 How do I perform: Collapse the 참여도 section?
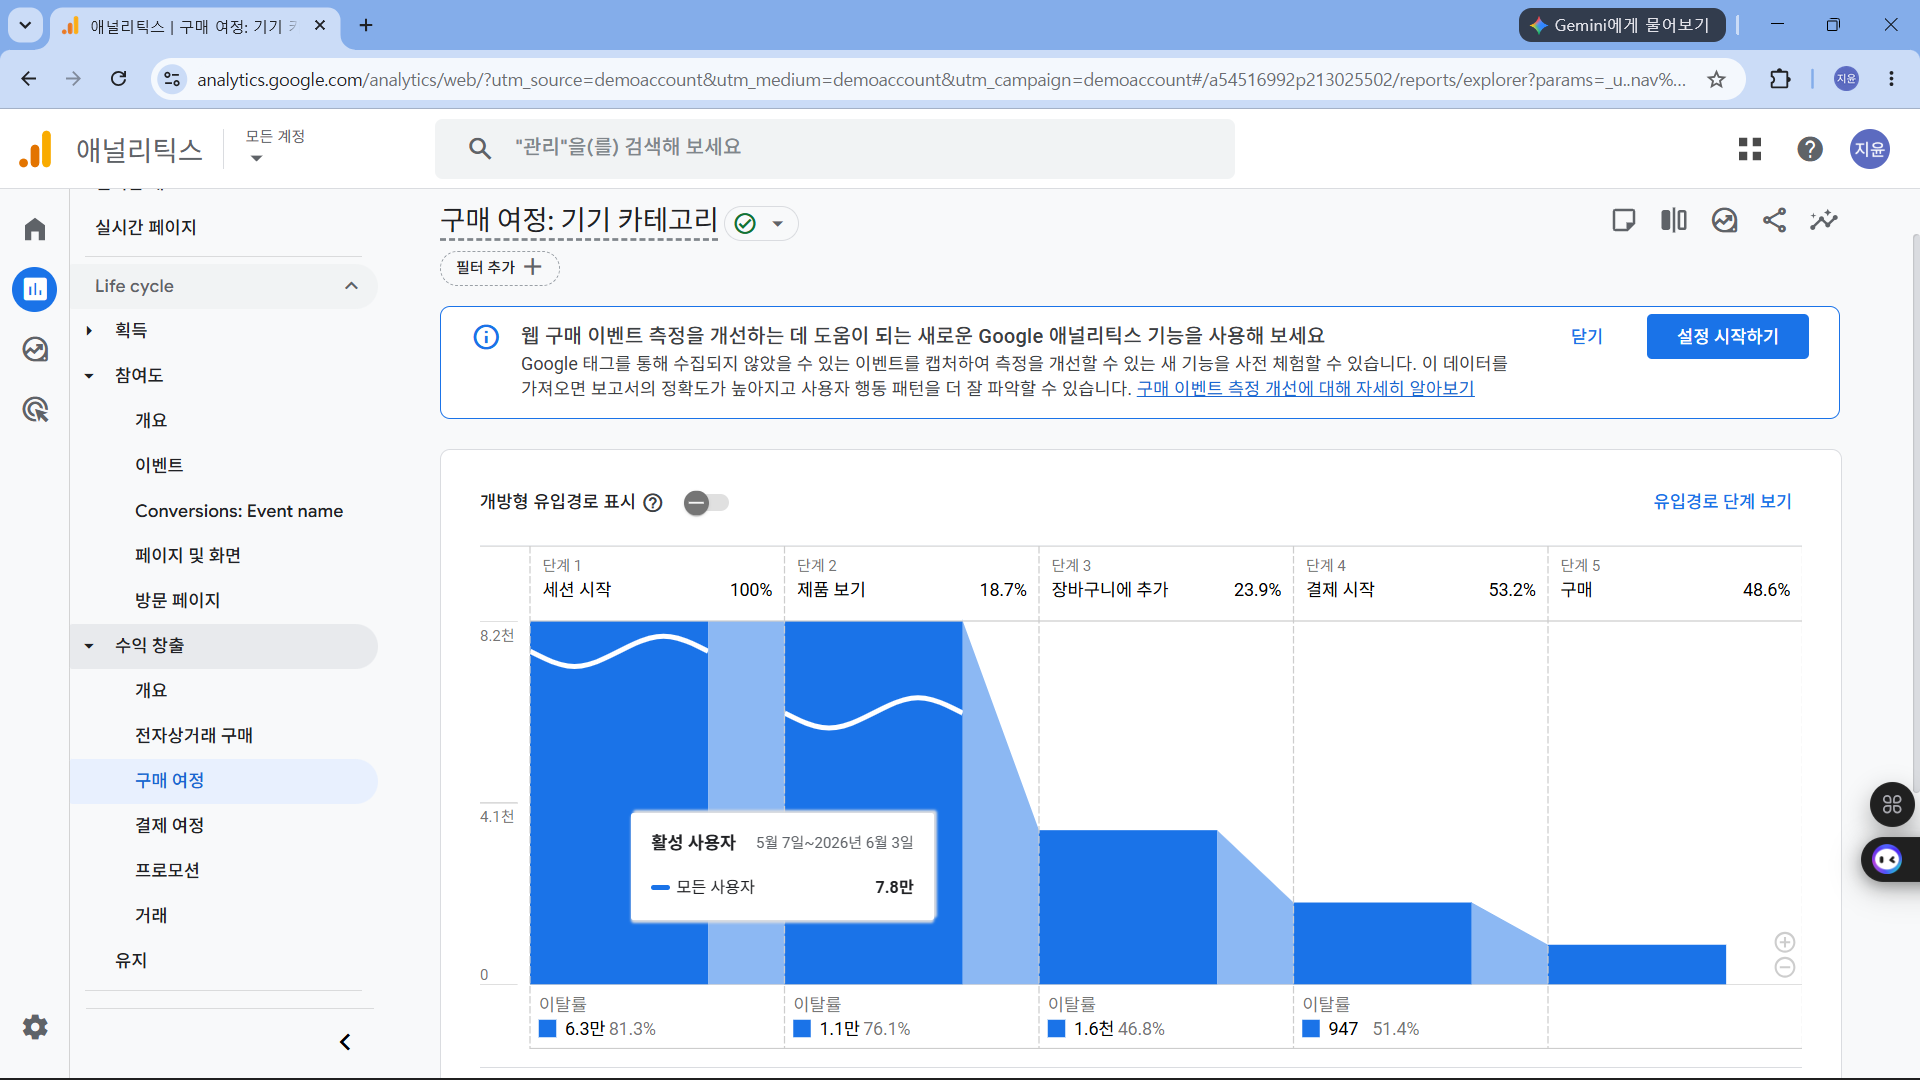tap(89, 376)
